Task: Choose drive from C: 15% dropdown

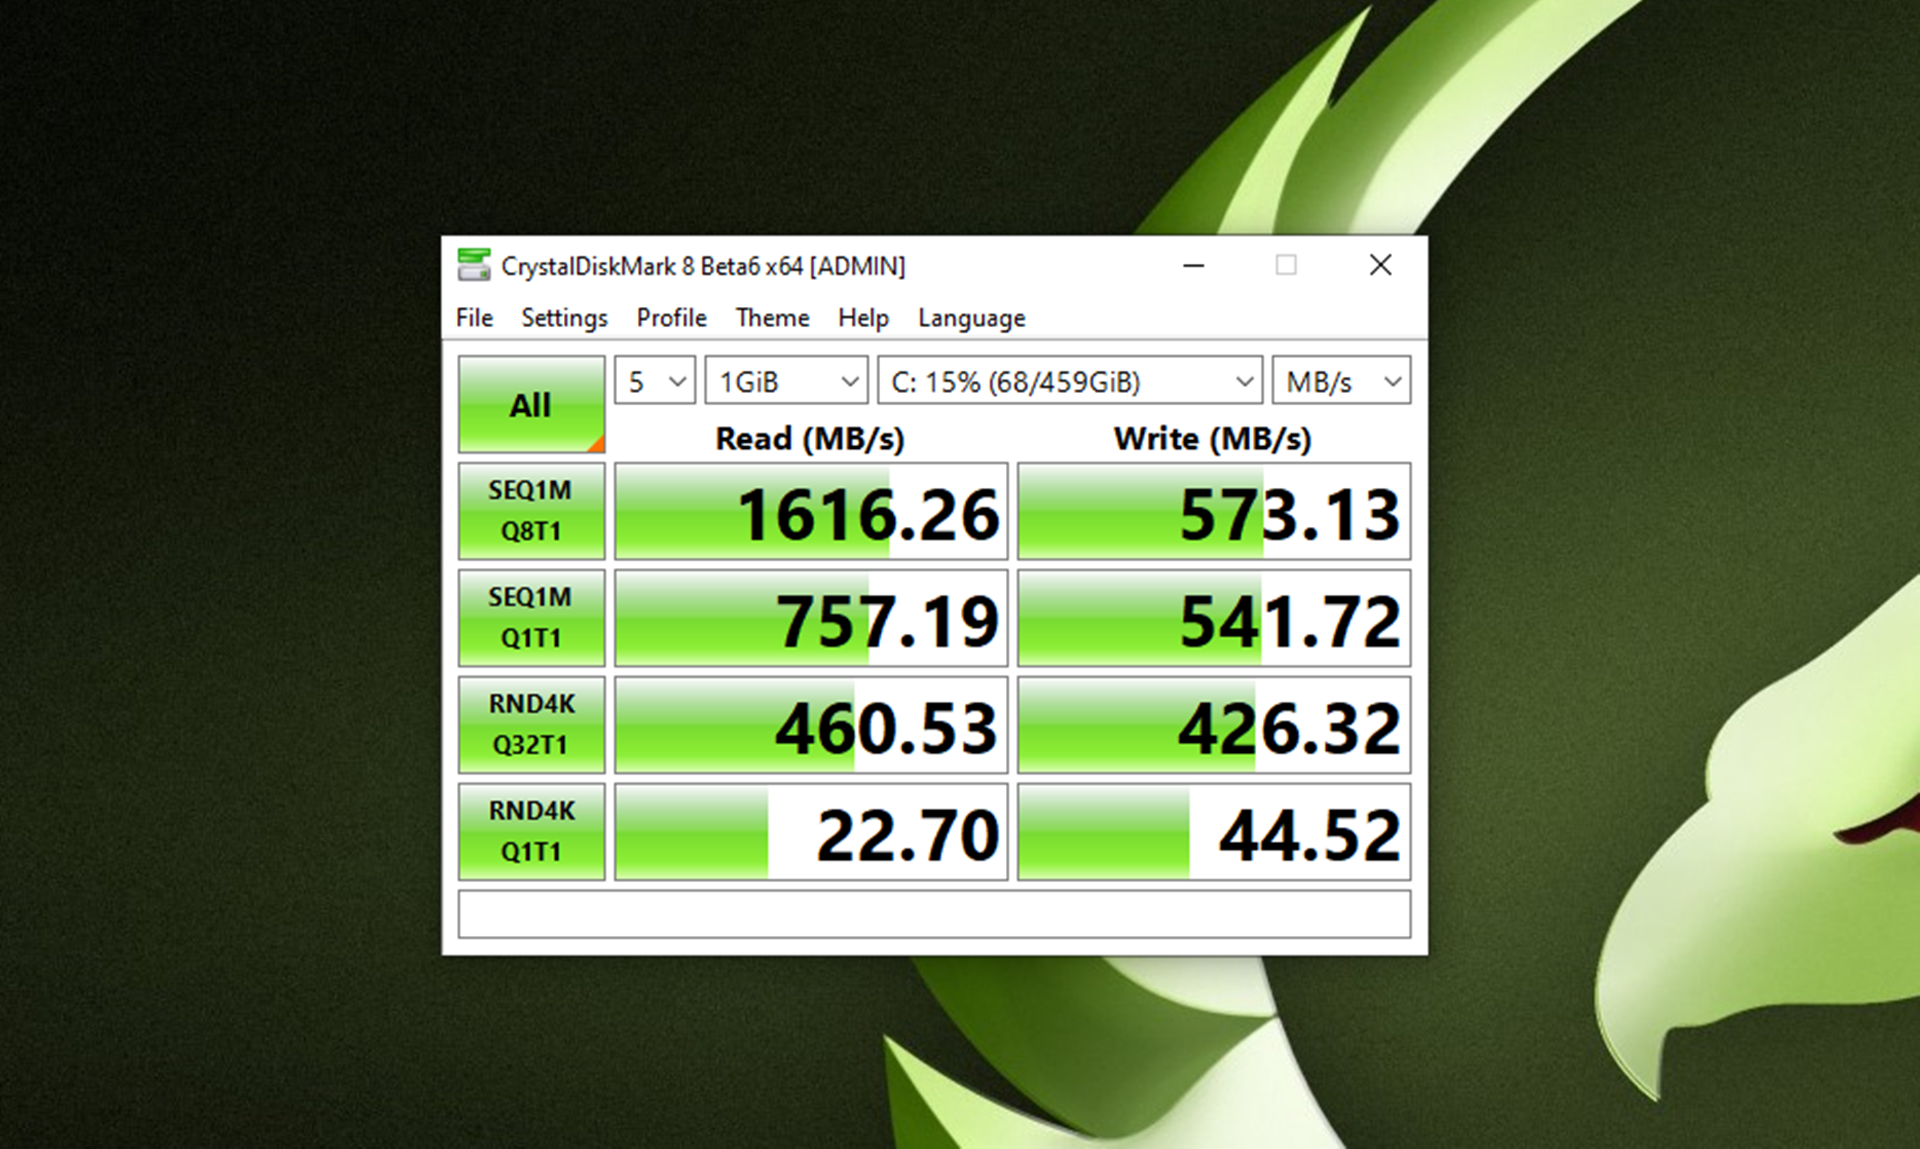Action: coord(1070,381)
